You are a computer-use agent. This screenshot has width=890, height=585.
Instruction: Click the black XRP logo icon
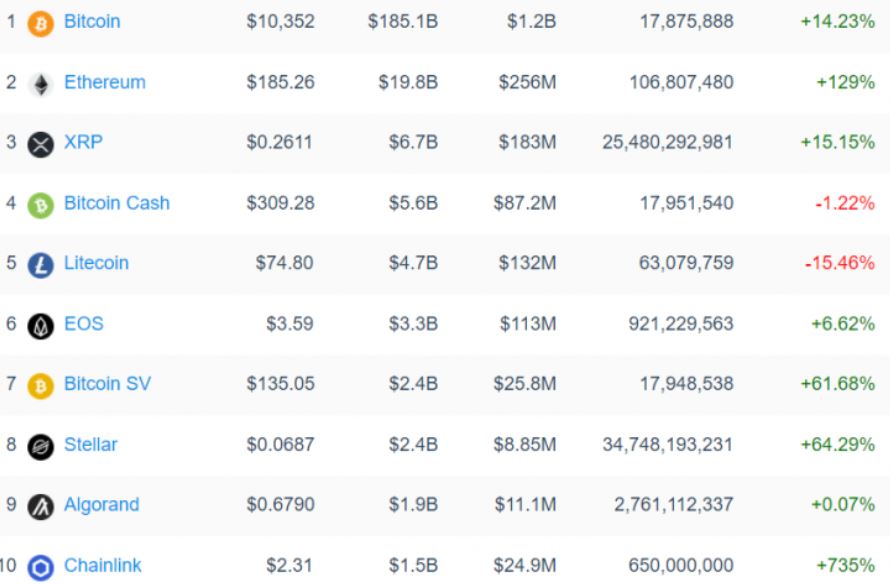tap(41, 144)
